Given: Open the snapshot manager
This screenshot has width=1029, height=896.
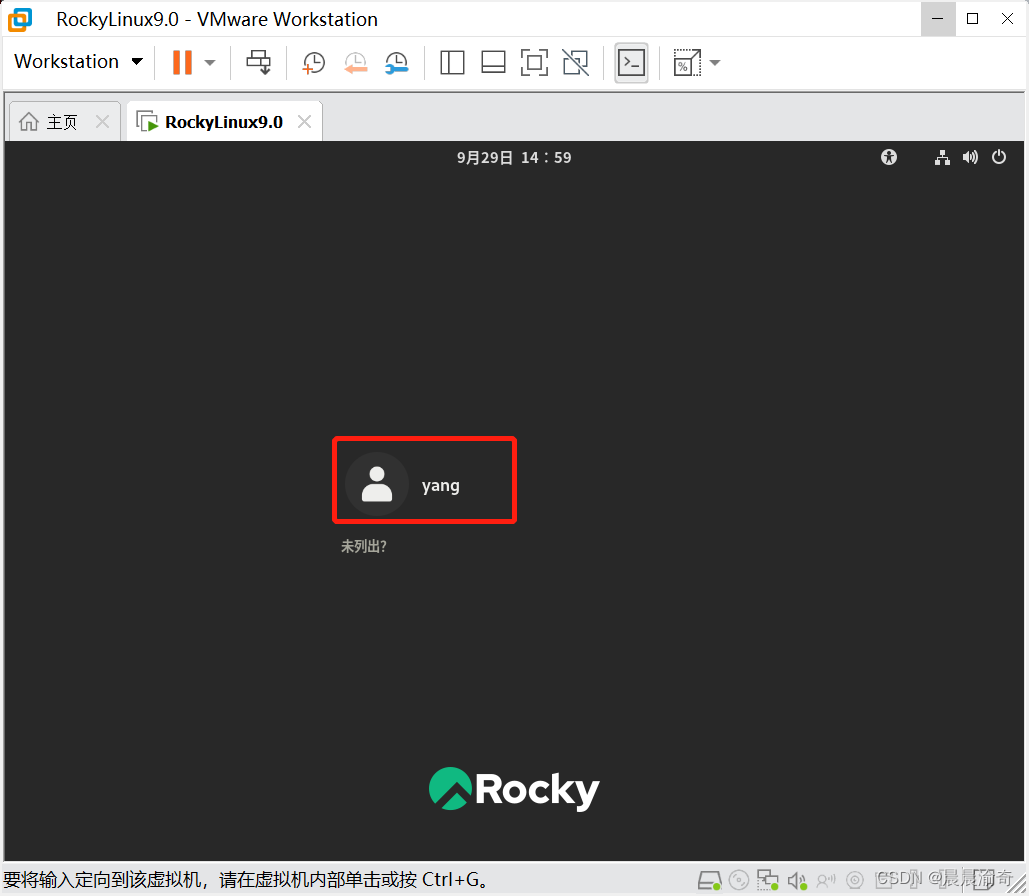Looking at the screenshot, I should coord(397,63).
